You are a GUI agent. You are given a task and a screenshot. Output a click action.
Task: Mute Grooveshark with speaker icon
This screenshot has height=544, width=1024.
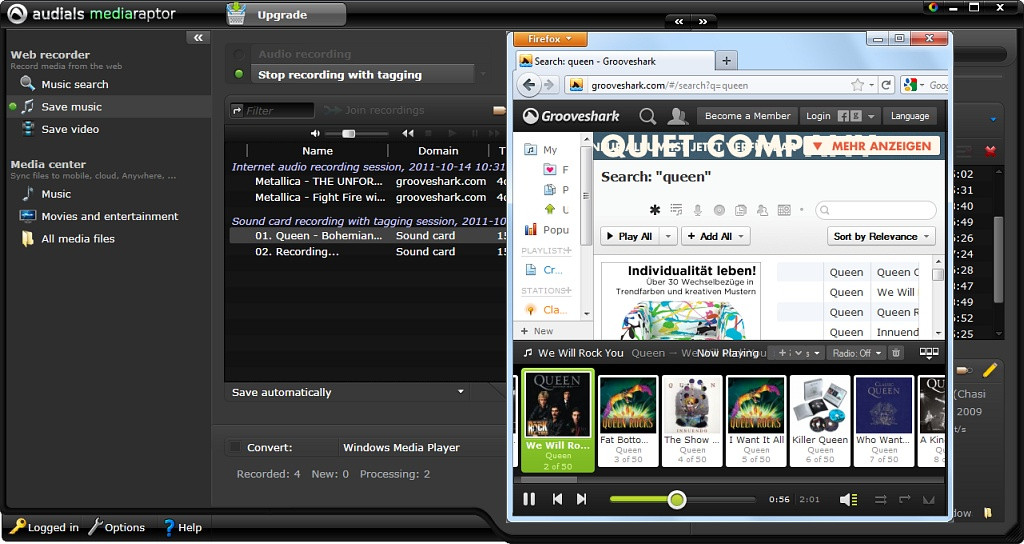click(x=848, y=500)
